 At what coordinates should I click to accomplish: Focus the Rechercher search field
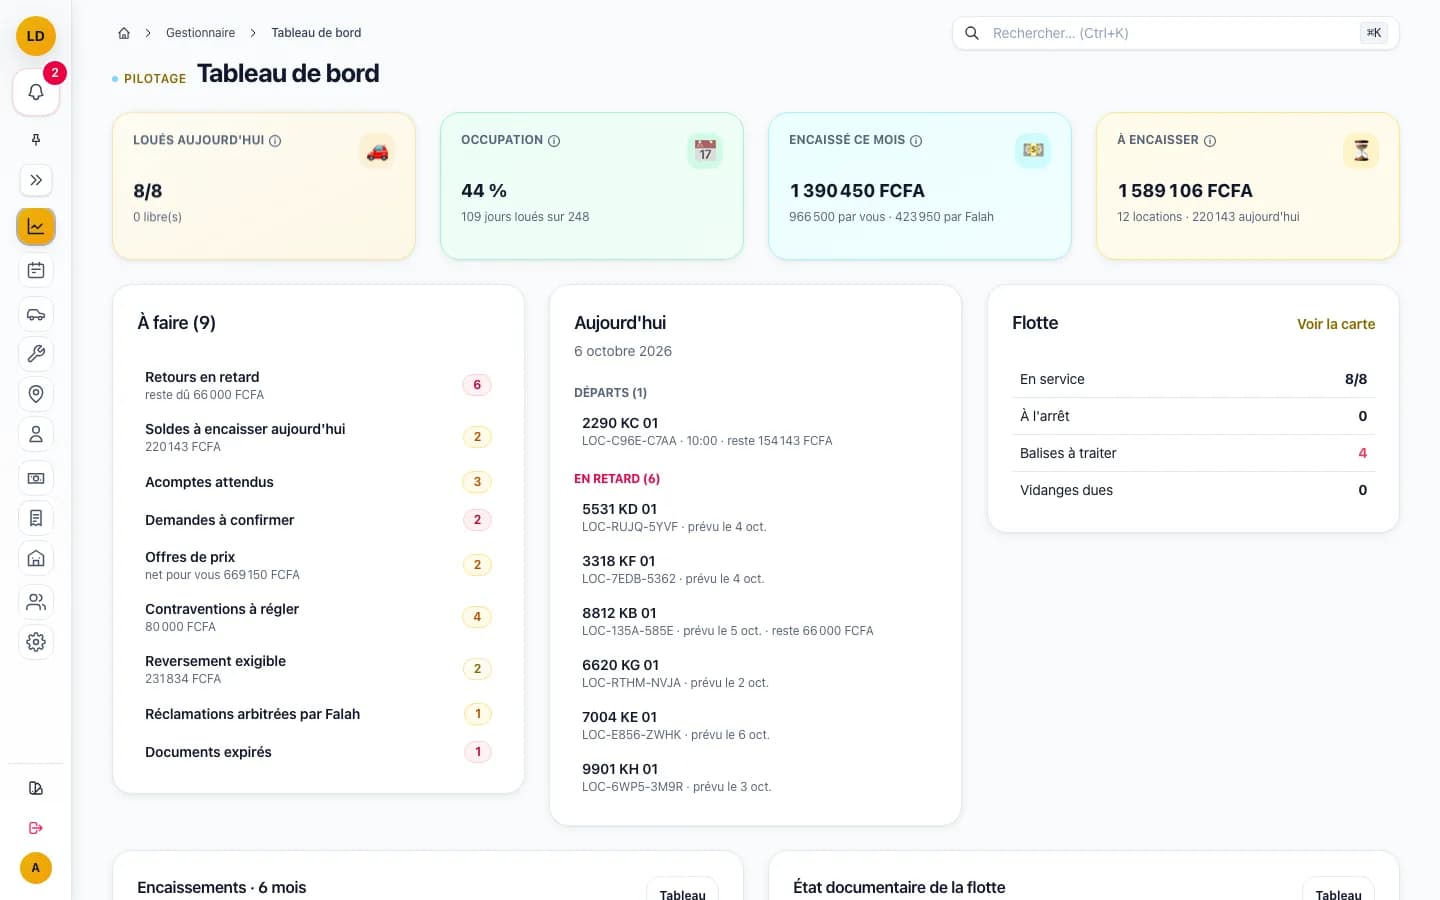pyautogui.click(x=1176, y=33)
